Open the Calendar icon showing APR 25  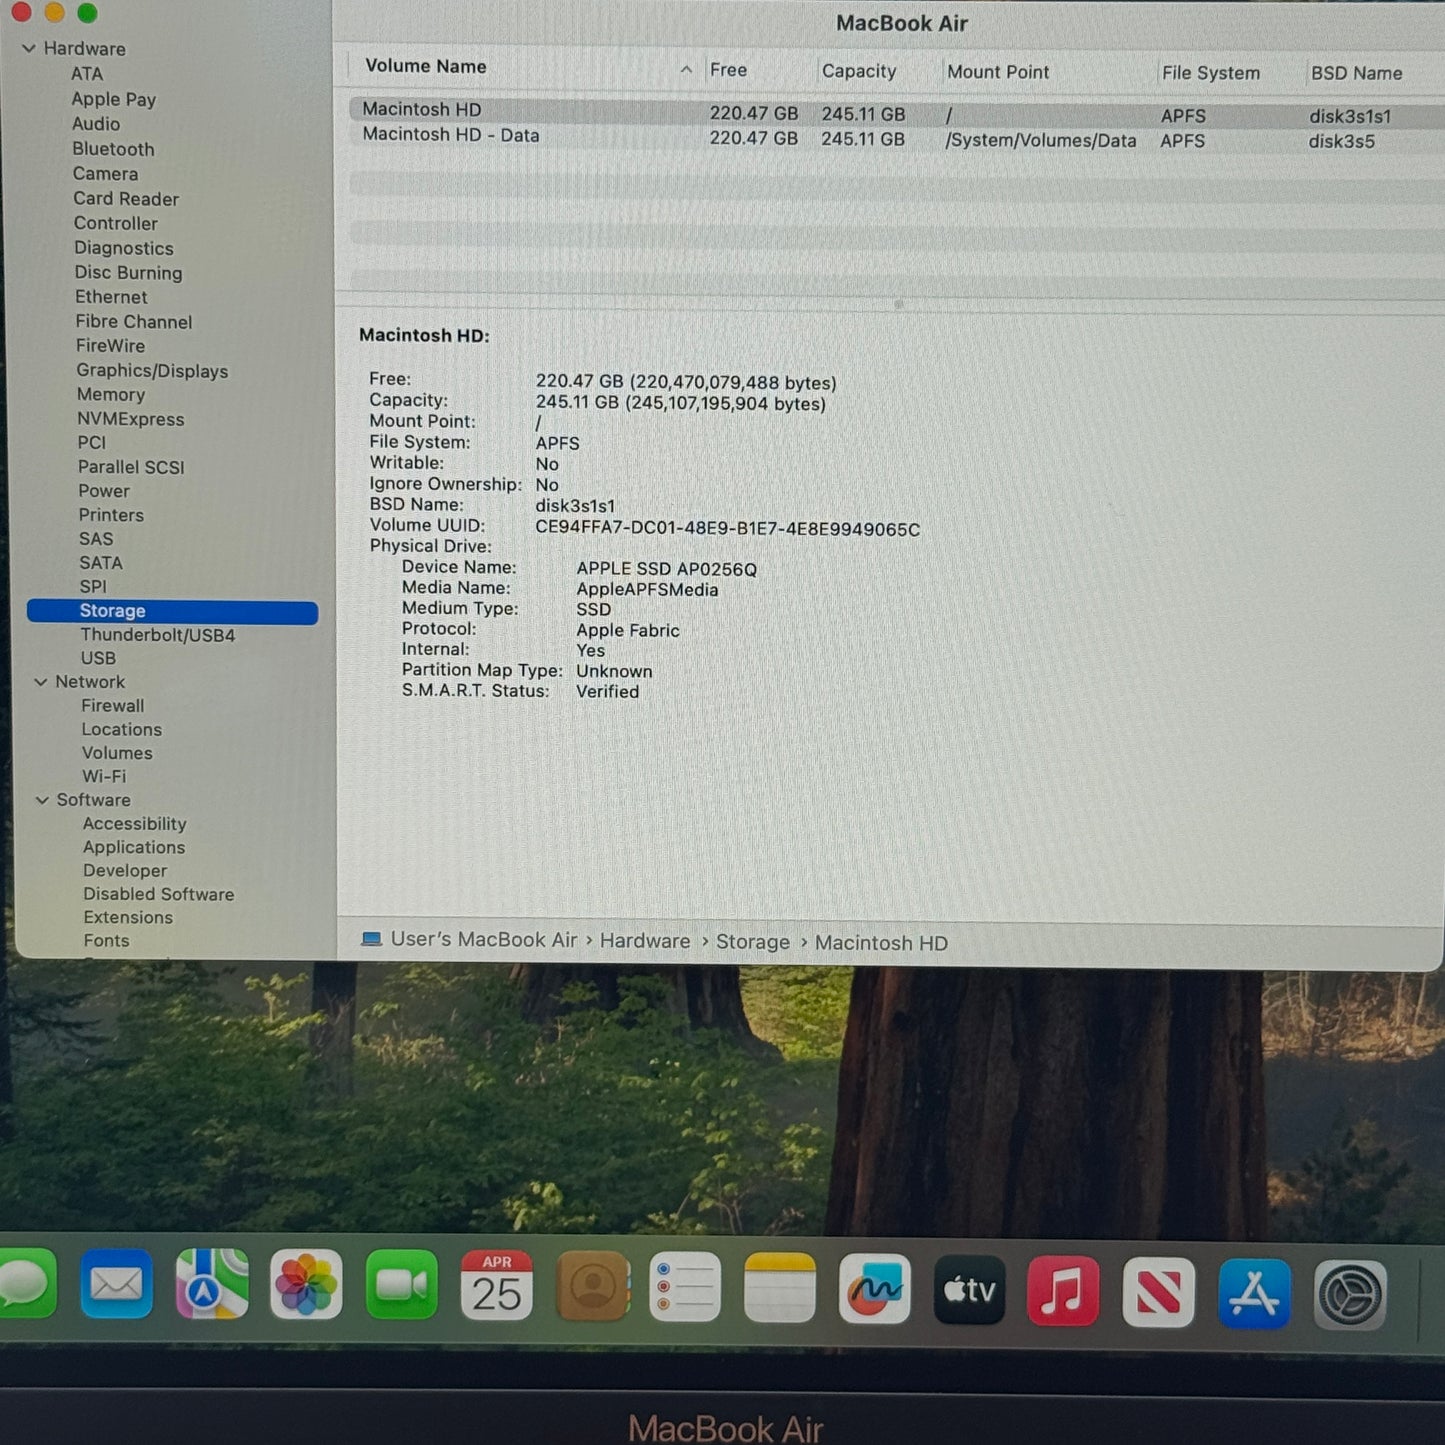tap(496, 1286)
